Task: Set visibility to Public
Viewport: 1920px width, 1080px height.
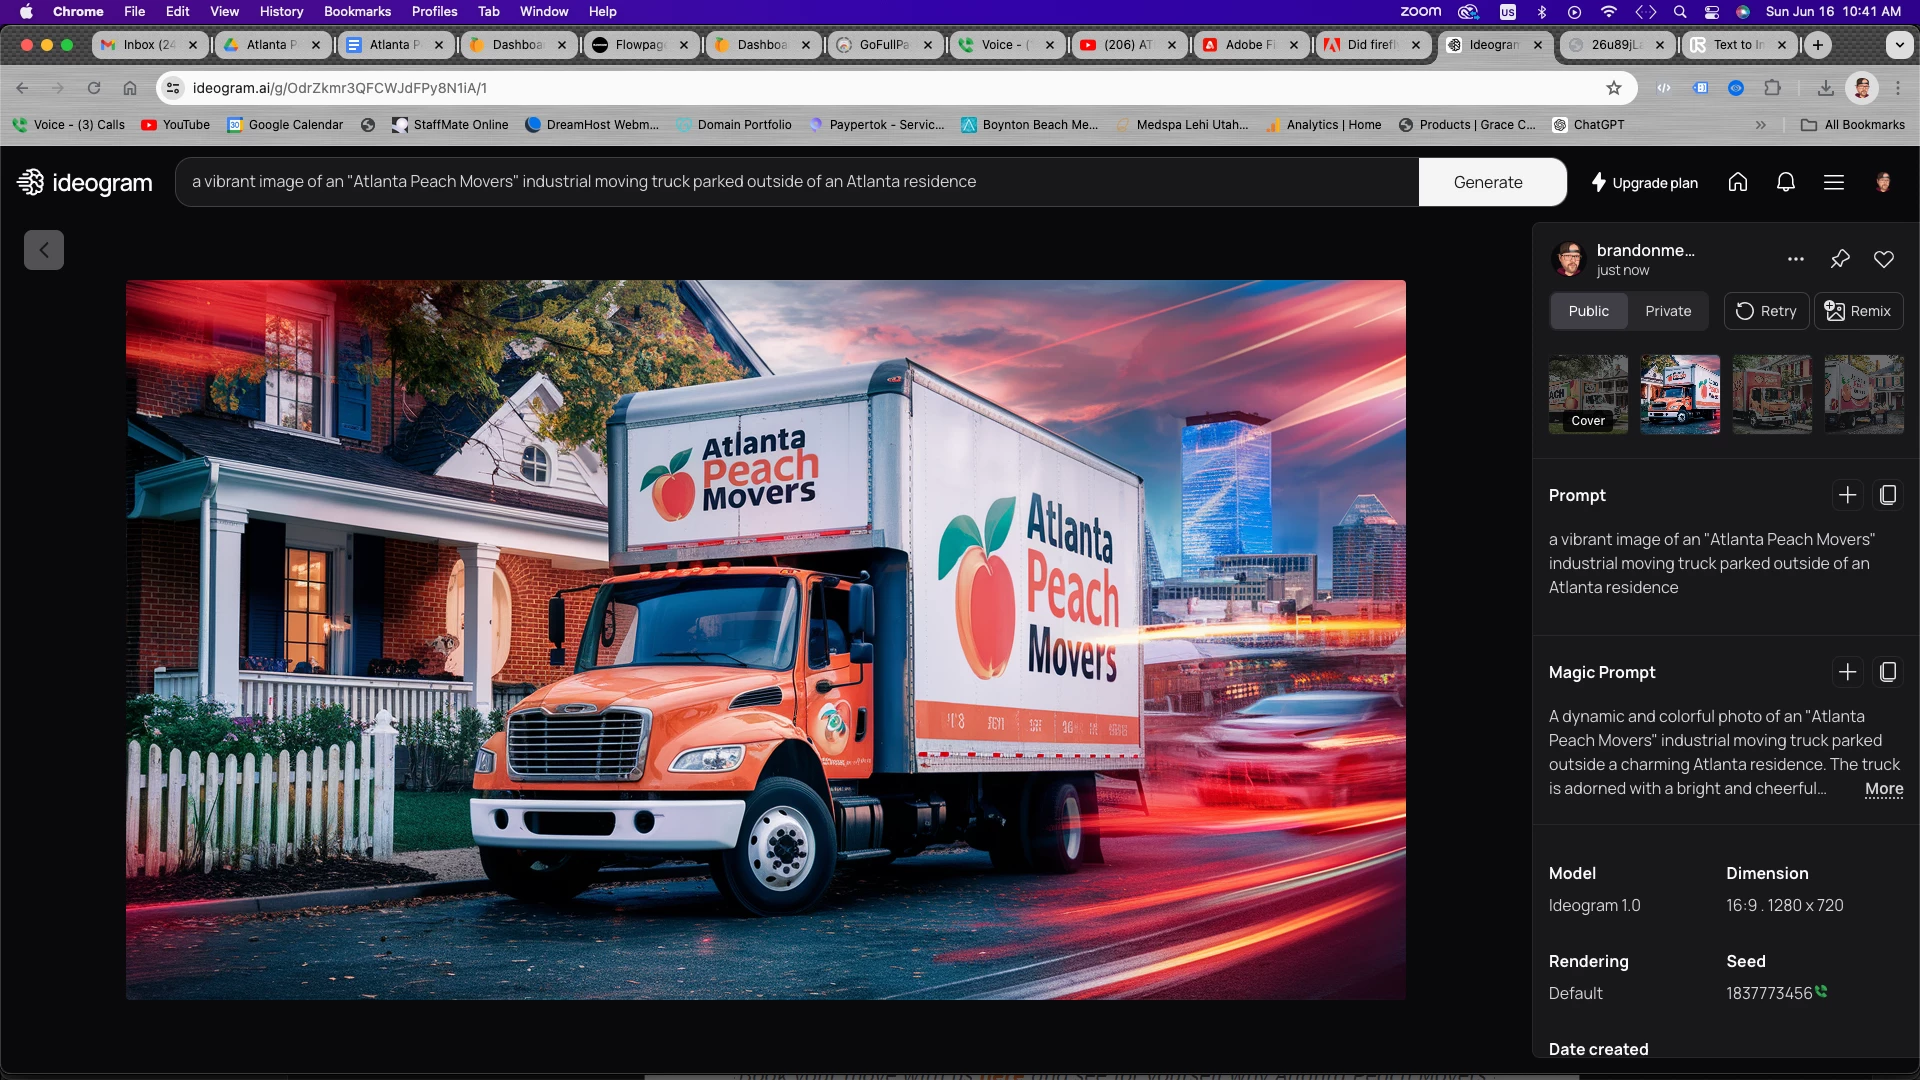Action: tap(1588, 311)
